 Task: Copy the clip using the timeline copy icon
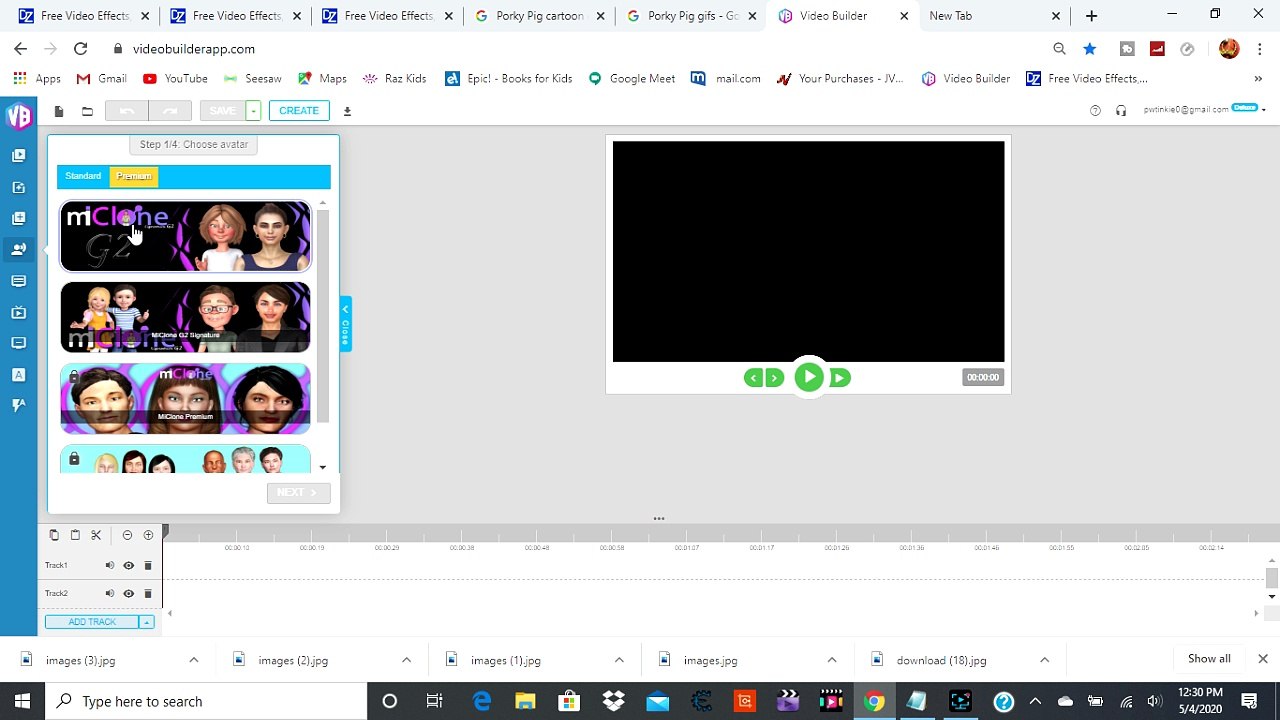[54, 535]
